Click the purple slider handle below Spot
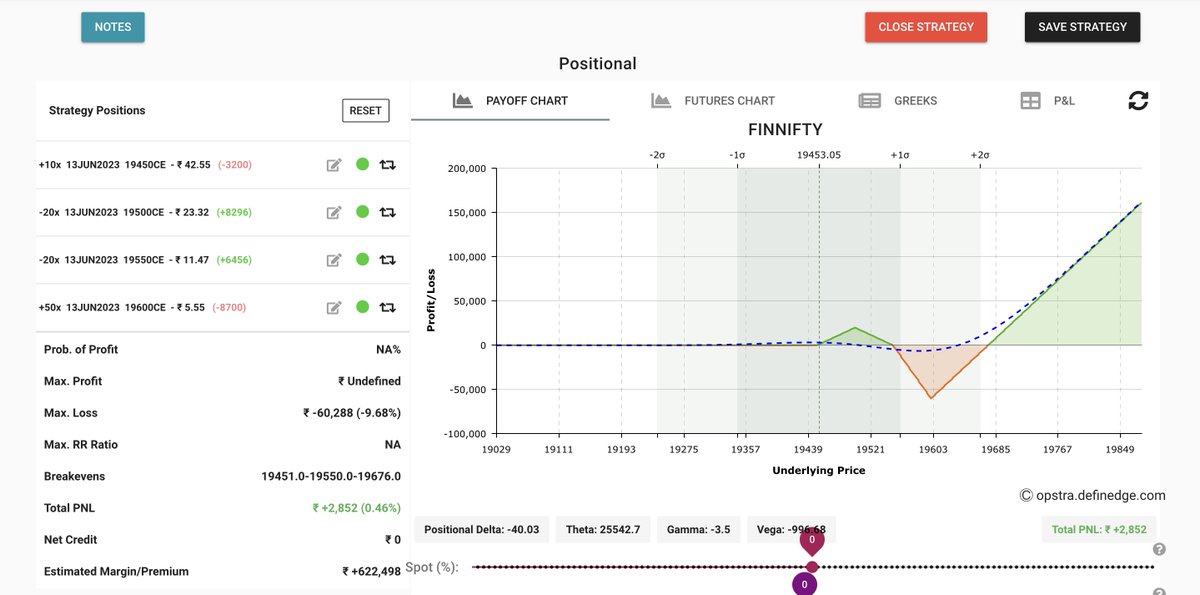Image resolution: width=1200 pixels, height=595 pixels. coord(804,584)
